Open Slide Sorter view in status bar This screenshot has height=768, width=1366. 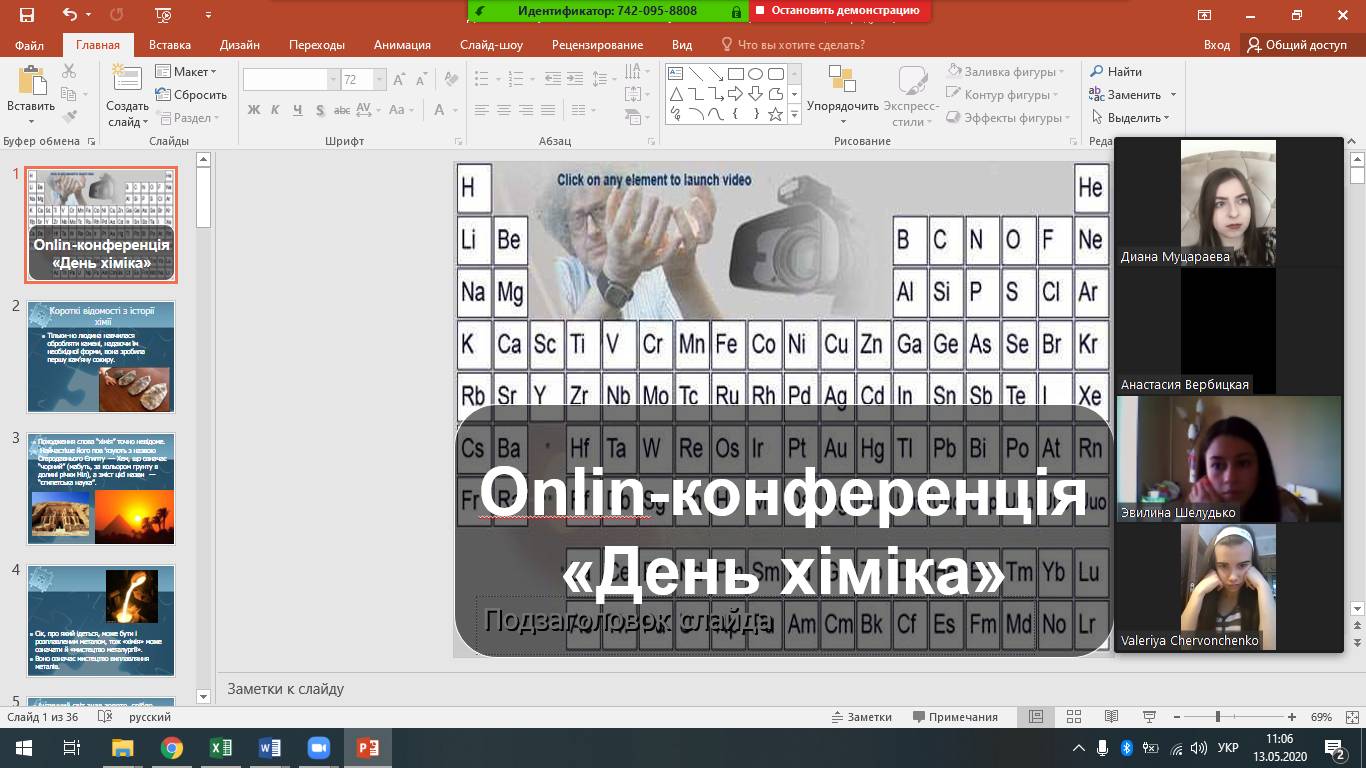coord(1074,717)
